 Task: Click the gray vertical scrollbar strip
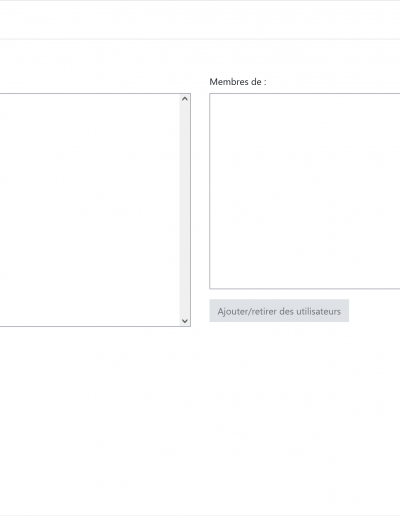(x=185, y=210)
